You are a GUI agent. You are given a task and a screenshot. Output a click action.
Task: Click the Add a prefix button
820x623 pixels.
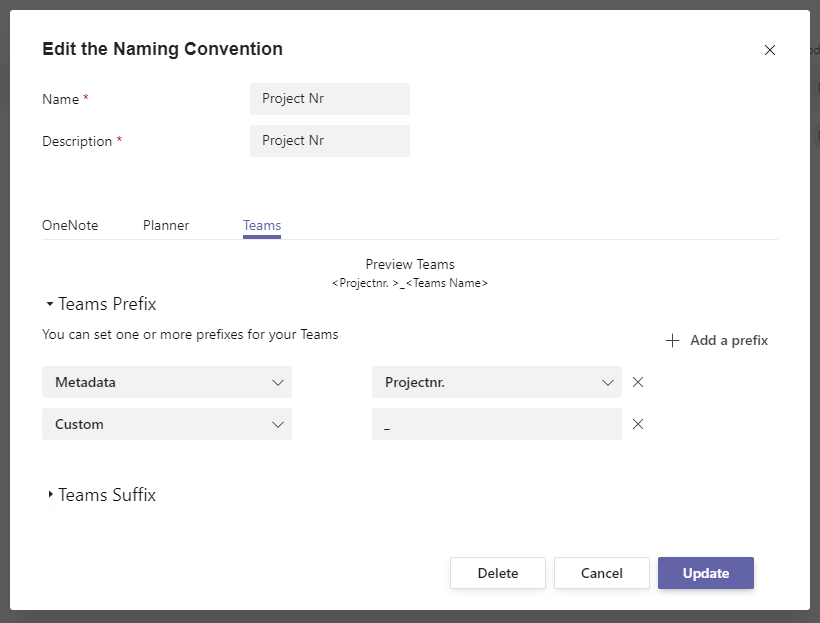716,341
